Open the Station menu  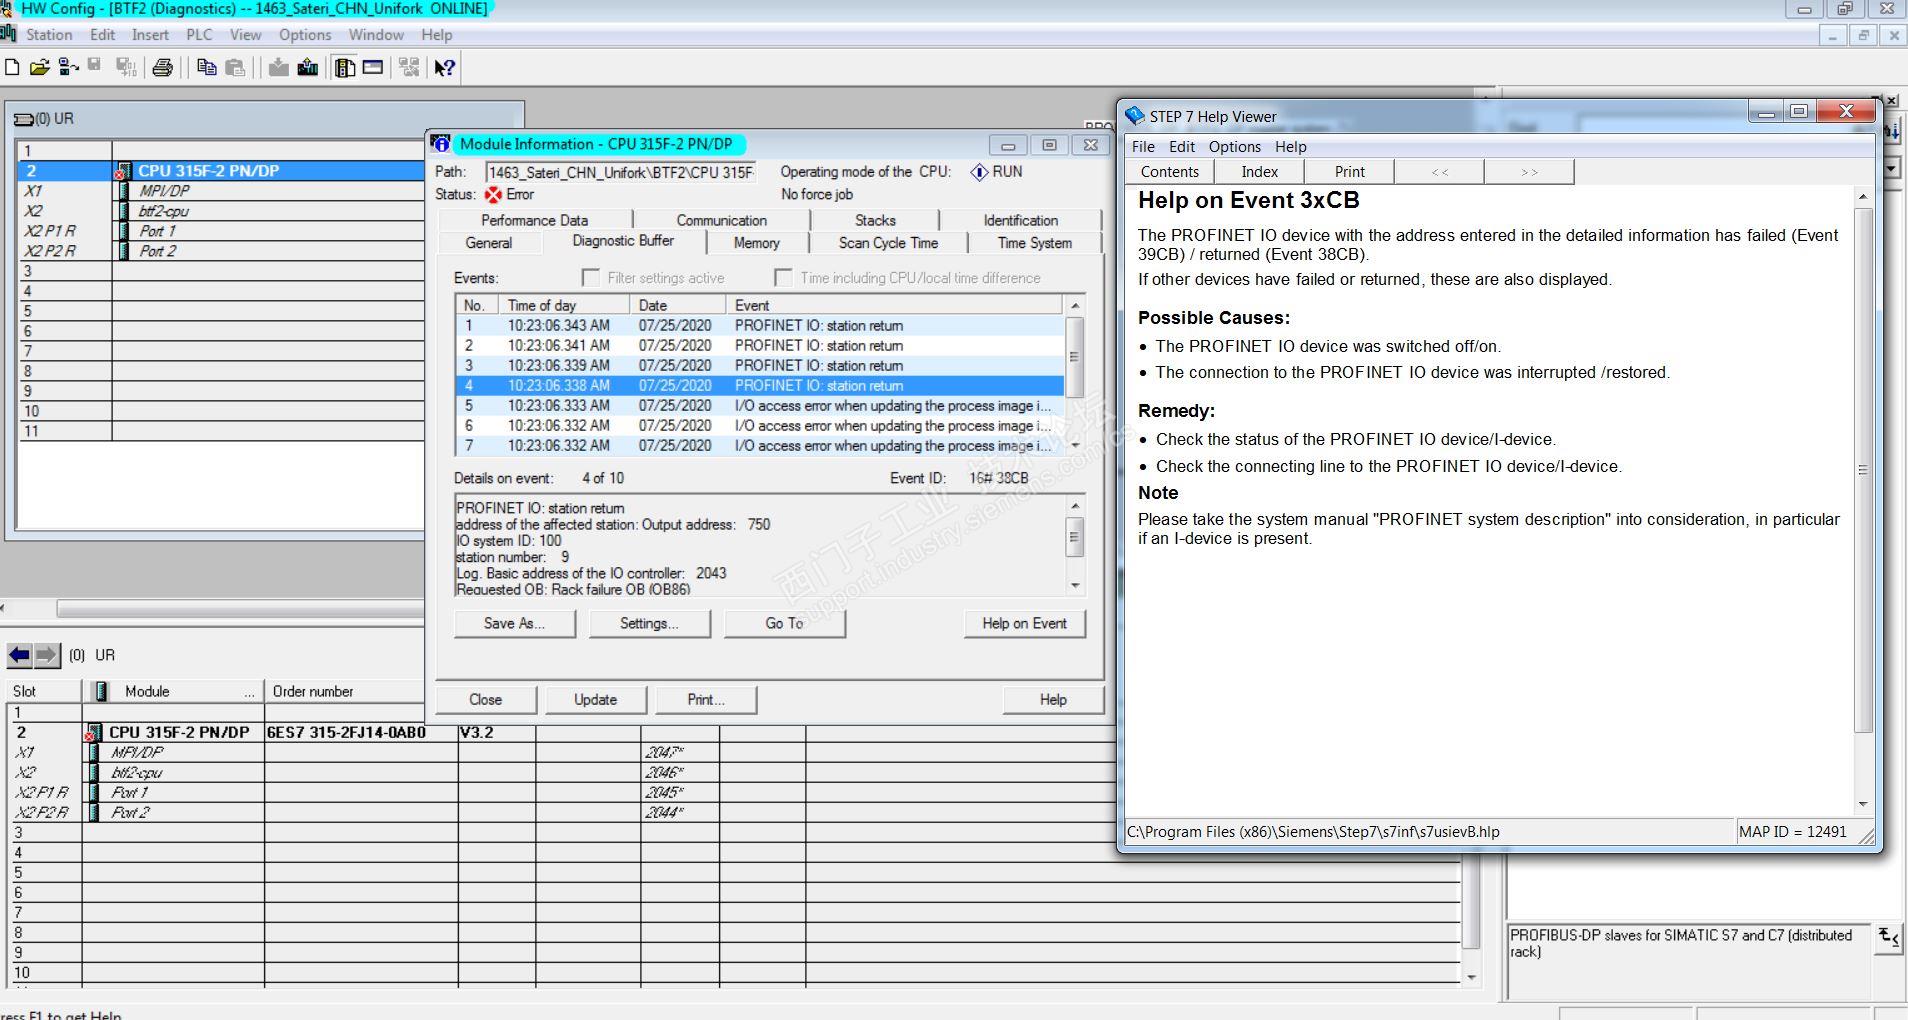[x=49, y=35]
